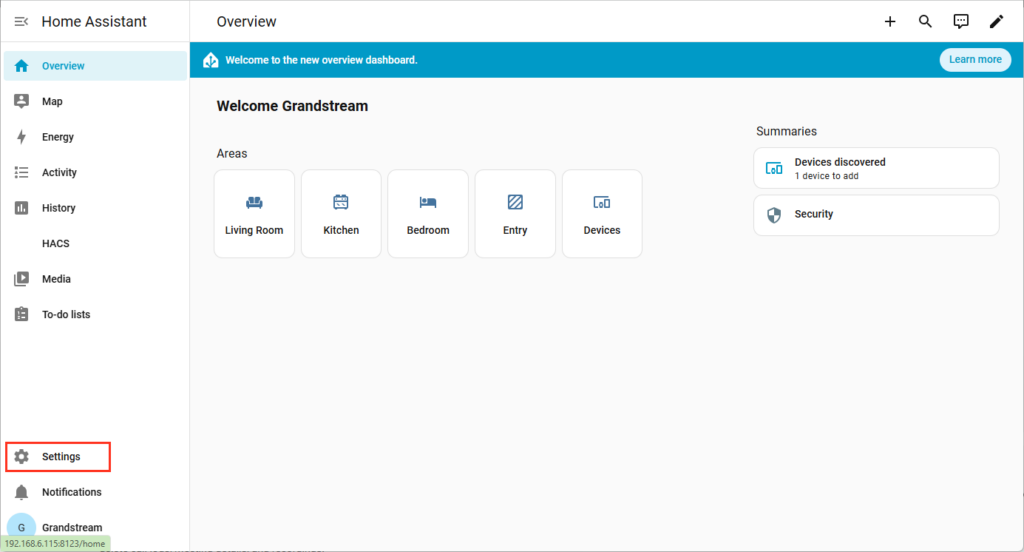Click the Summaries section heading
1024x552 pixels.
tap(786, 131)
